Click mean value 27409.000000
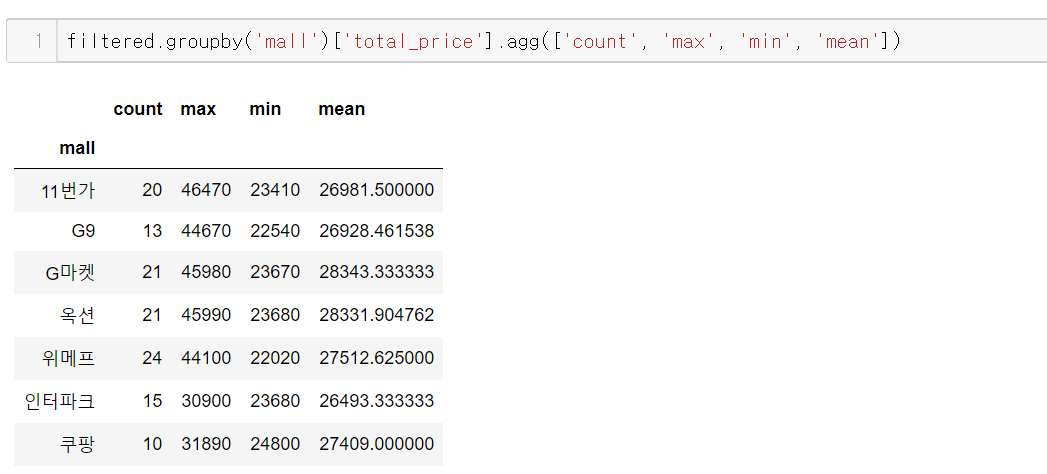This screenshot has width=1047, height=474. [377, 444]
